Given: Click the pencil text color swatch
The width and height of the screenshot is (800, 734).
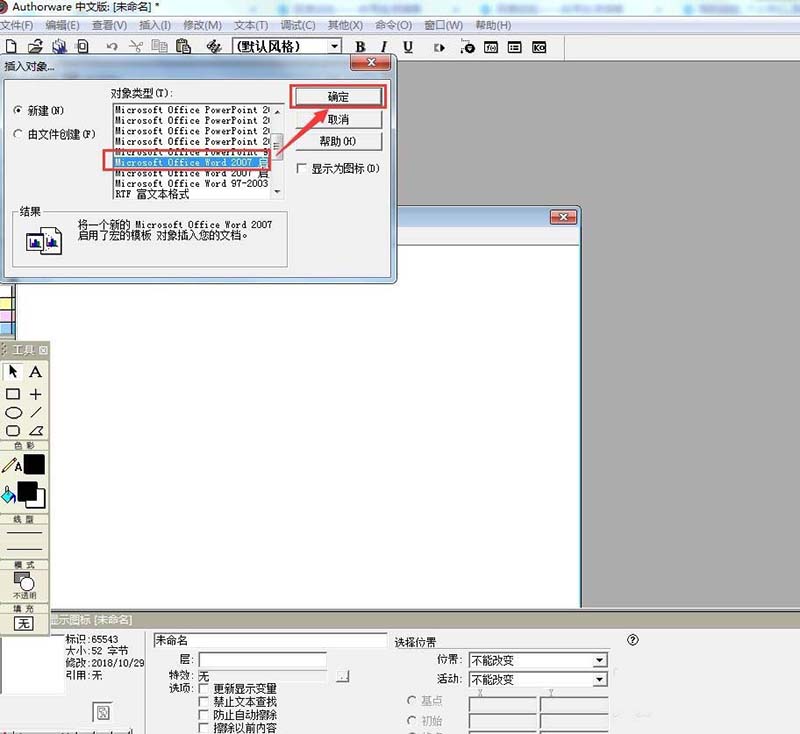Looking at the screenshot, I should tap(34, 465).
